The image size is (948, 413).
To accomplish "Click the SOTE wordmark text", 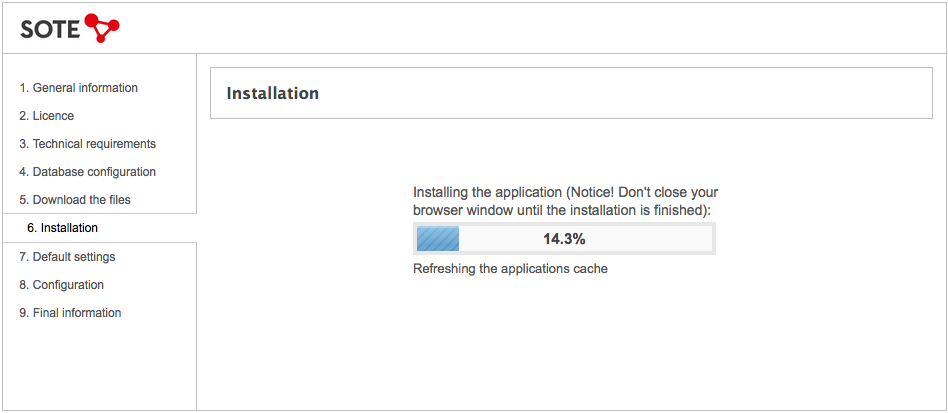I will 50,30.
